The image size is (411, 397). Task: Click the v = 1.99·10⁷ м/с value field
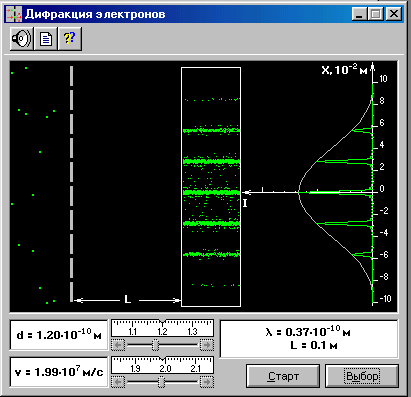pos(59,372)
